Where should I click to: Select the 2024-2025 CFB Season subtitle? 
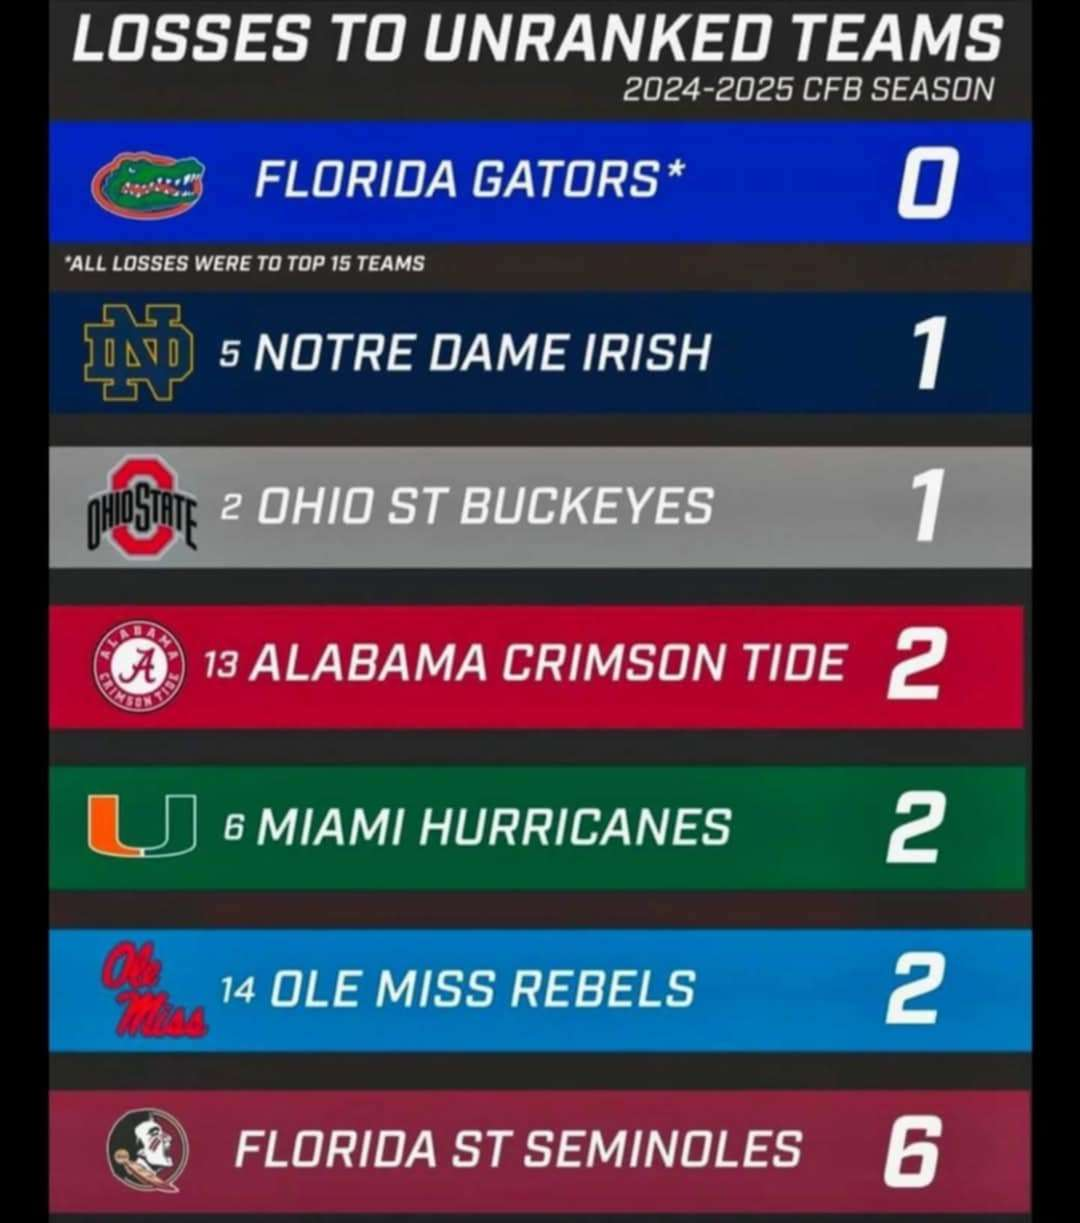[808, 90]
